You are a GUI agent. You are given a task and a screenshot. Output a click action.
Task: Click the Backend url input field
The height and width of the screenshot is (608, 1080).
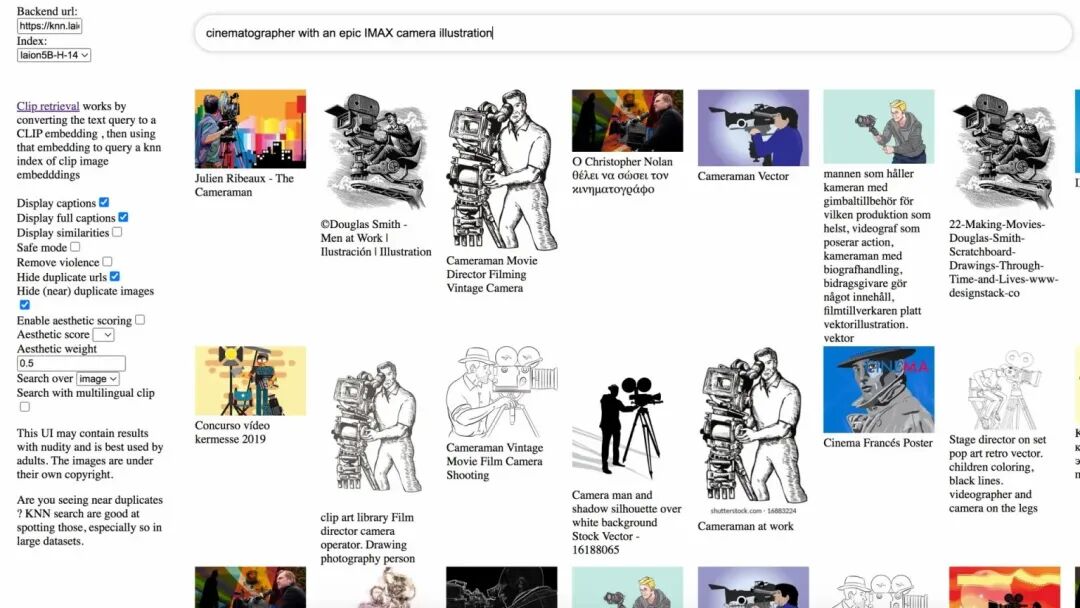click(50, 26)
